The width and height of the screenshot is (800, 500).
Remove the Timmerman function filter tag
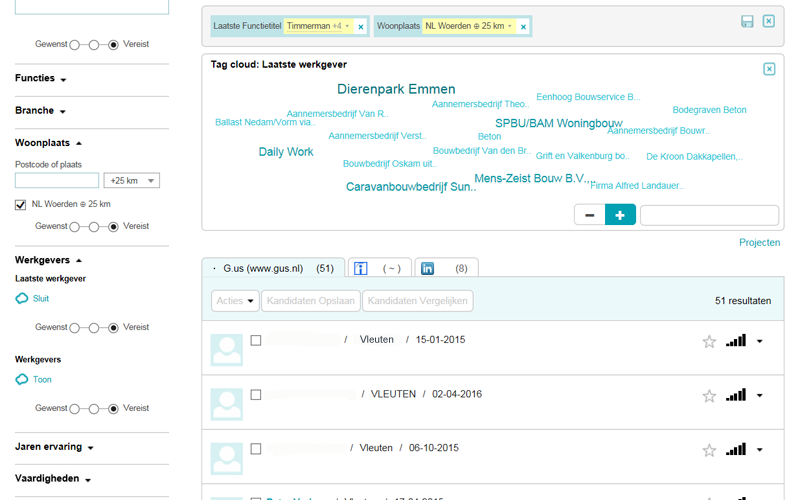(x=360, y=27)
